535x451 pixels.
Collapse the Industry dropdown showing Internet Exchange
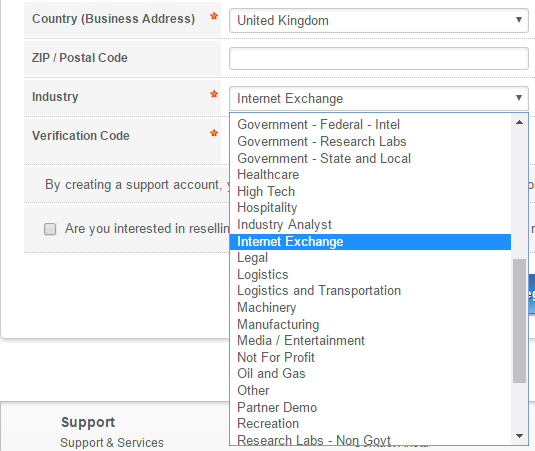379,99
